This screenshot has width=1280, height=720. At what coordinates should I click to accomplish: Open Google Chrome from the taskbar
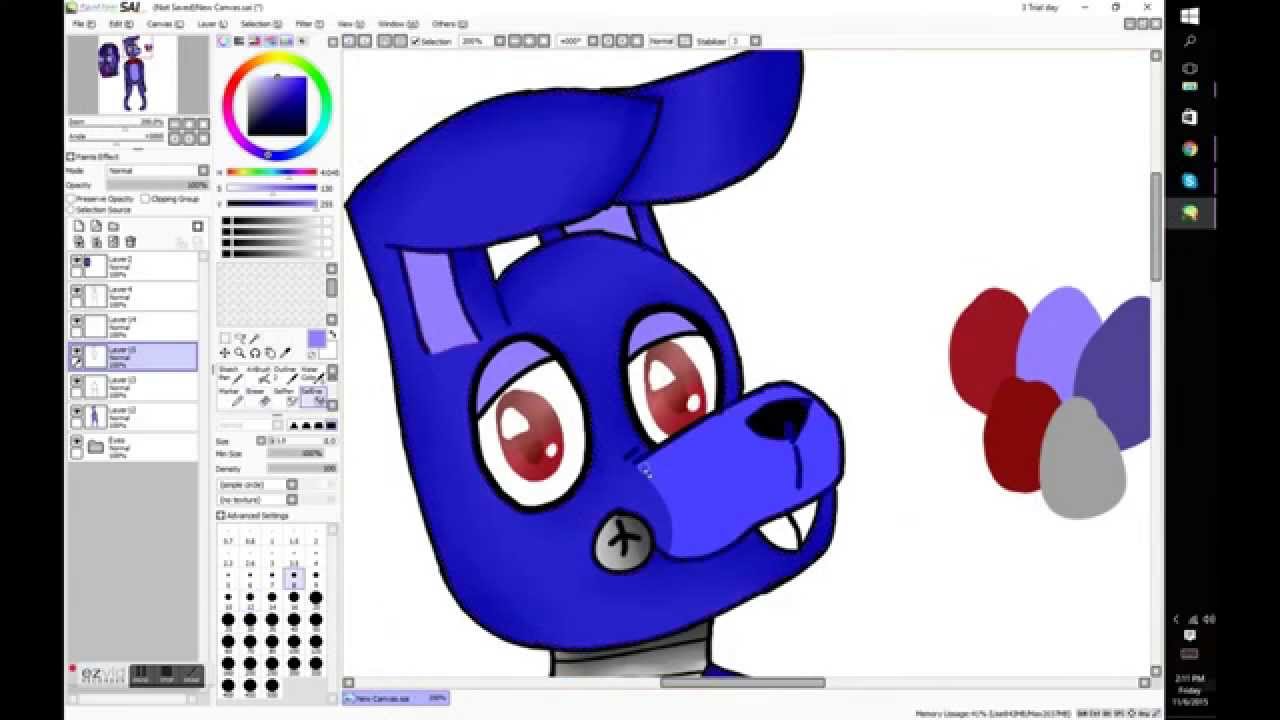[x=1190, y=149]
